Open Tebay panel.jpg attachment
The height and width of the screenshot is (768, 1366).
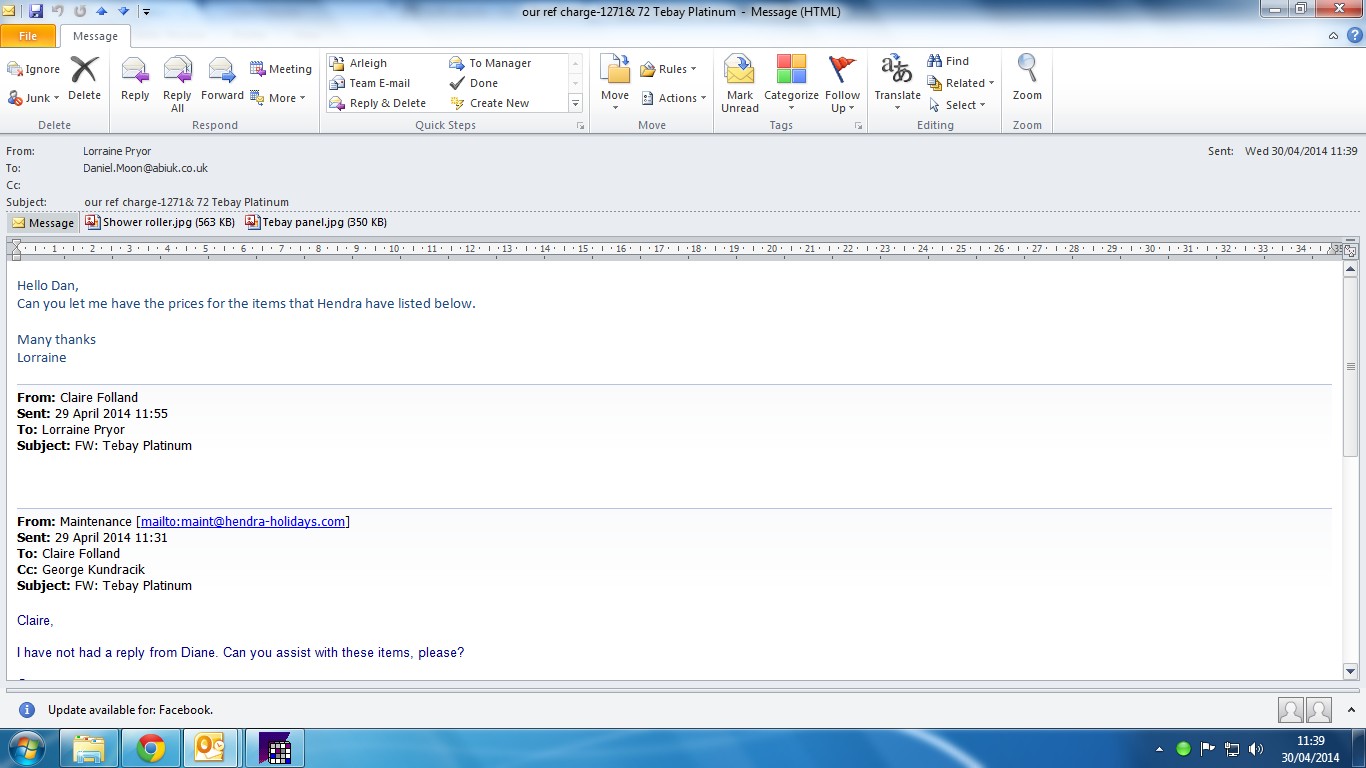(317, 222)
